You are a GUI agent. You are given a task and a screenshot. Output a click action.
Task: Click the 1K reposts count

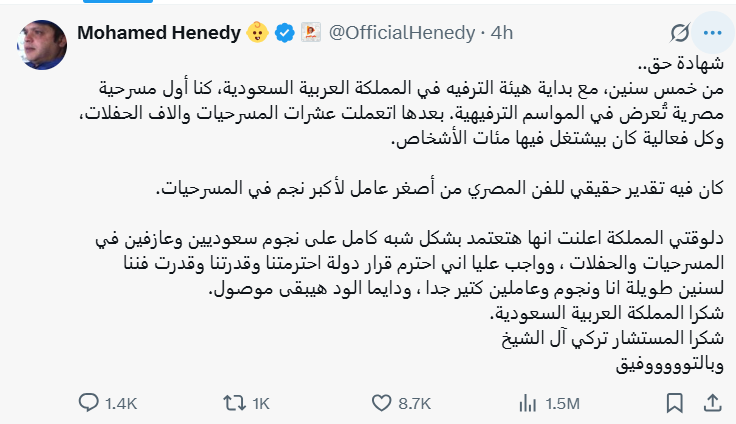point(259,402)
